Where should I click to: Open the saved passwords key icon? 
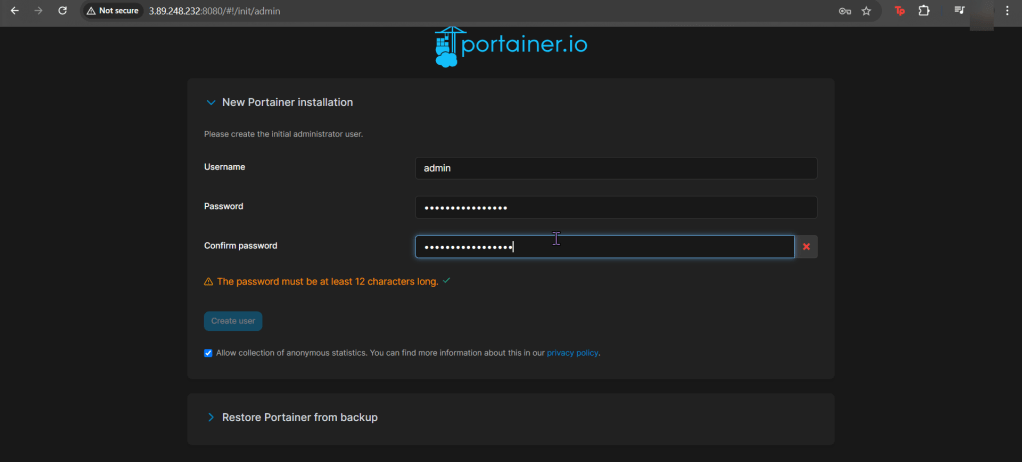point(844,11)
